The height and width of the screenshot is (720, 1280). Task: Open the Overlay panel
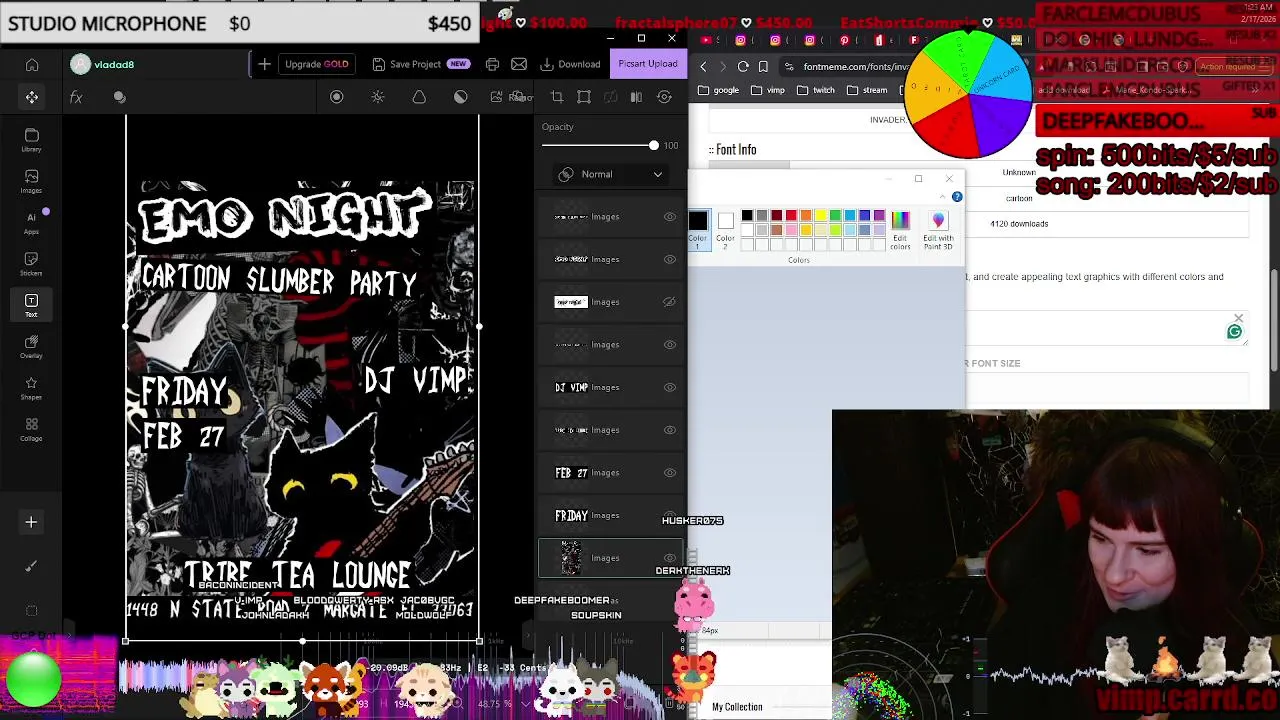tap(31, 347)
